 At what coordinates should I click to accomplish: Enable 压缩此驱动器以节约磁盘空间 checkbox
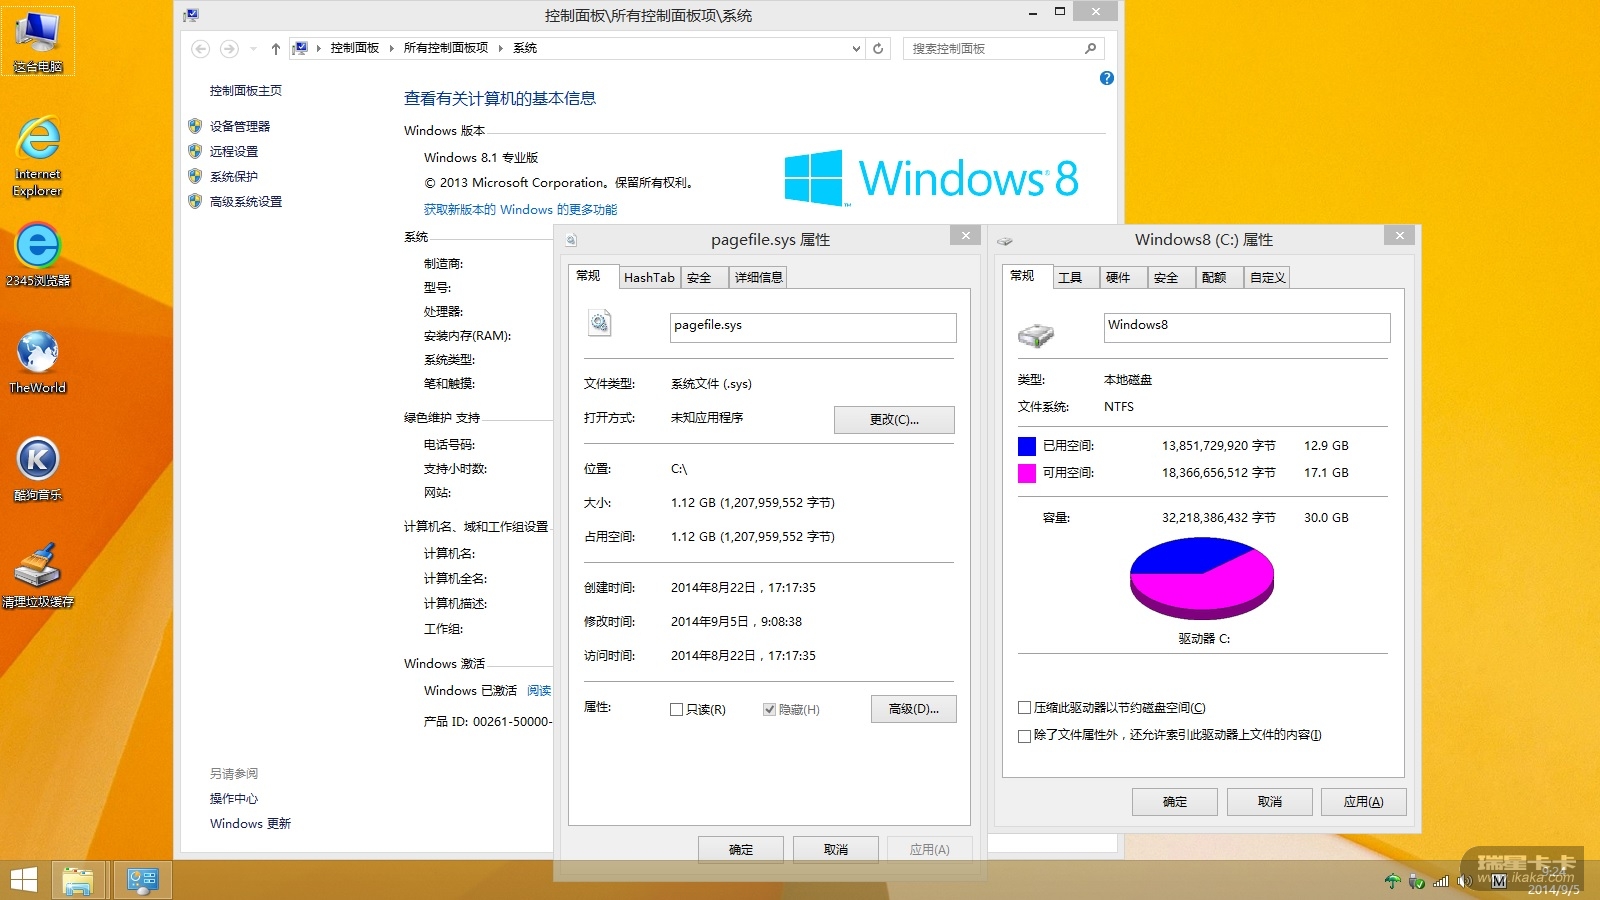click(x=1024, y=708)
